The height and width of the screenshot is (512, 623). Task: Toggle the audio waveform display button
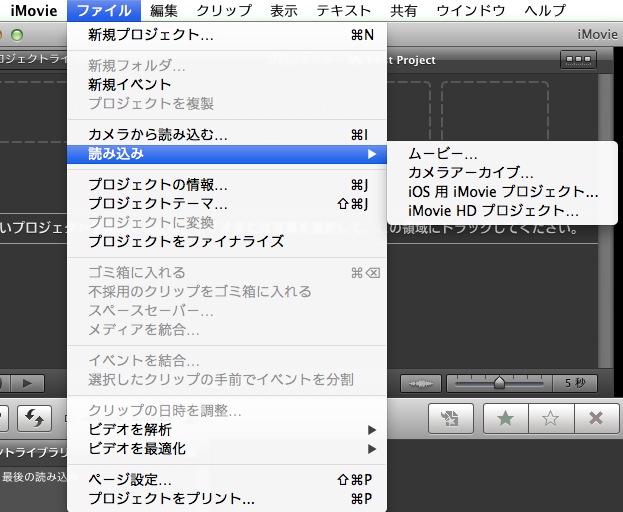pyautogui.click(x=421, y=383)
